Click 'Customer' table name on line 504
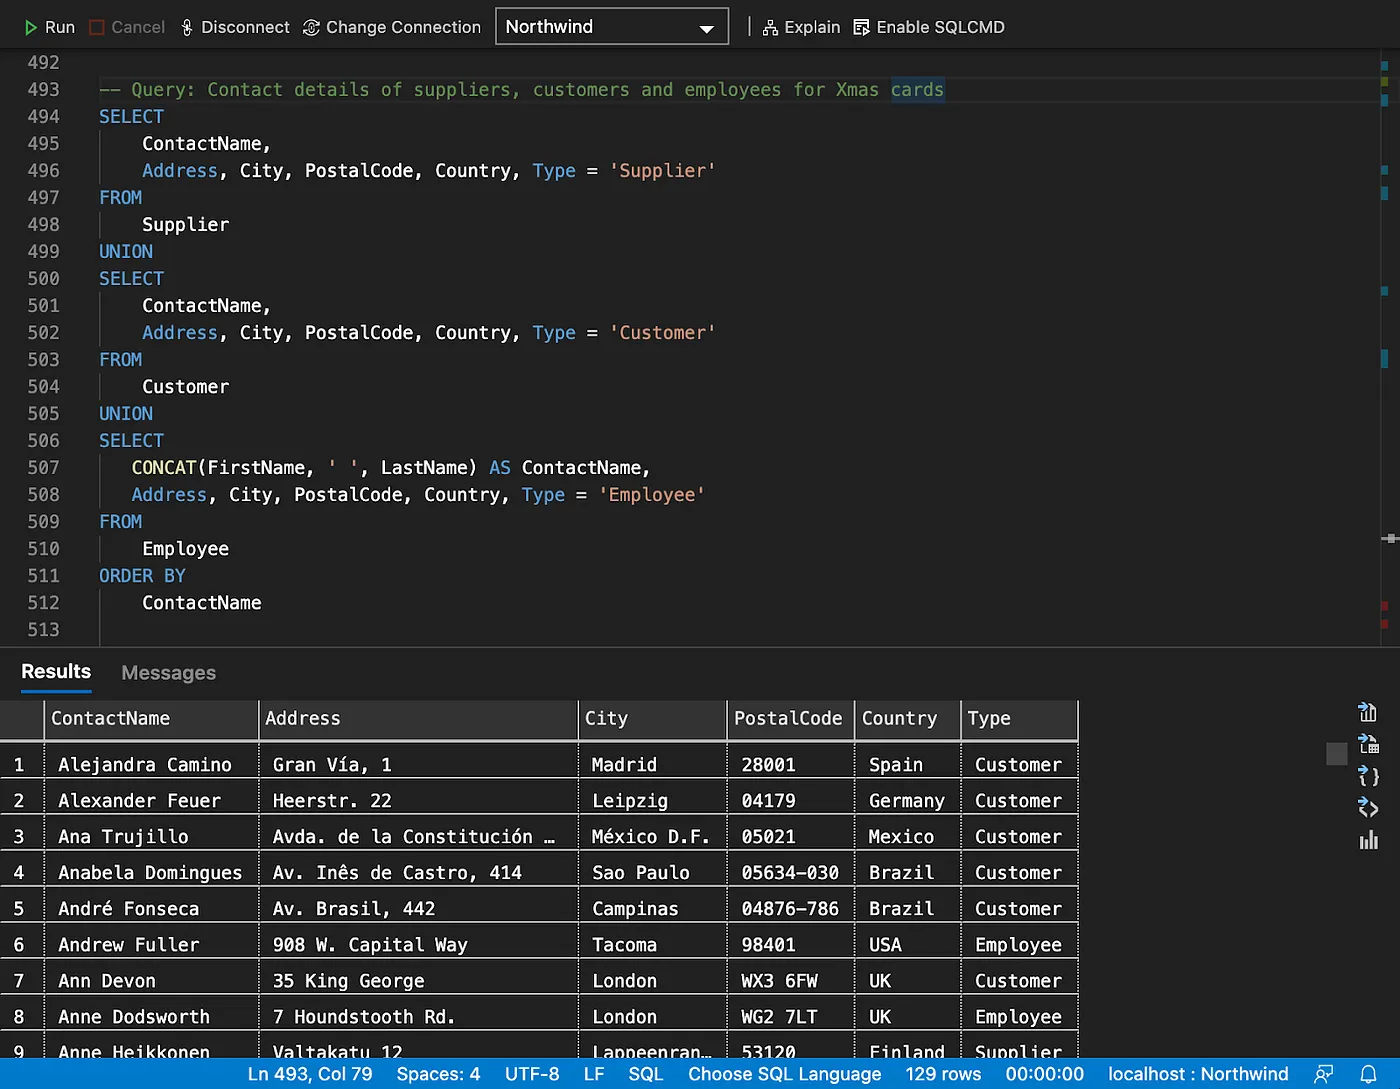Image resolution: width=1400 pixels, height=1089 pixels. (185, 387)
